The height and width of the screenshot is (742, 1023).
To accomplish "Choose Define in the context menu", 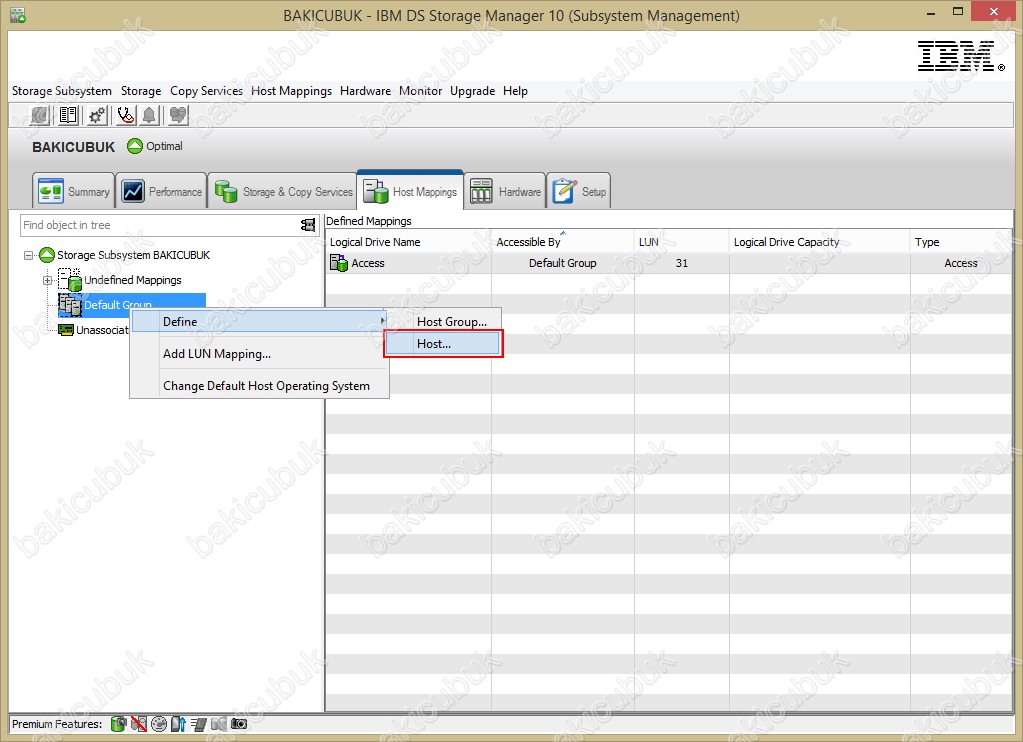I will [x=260, y=322].
